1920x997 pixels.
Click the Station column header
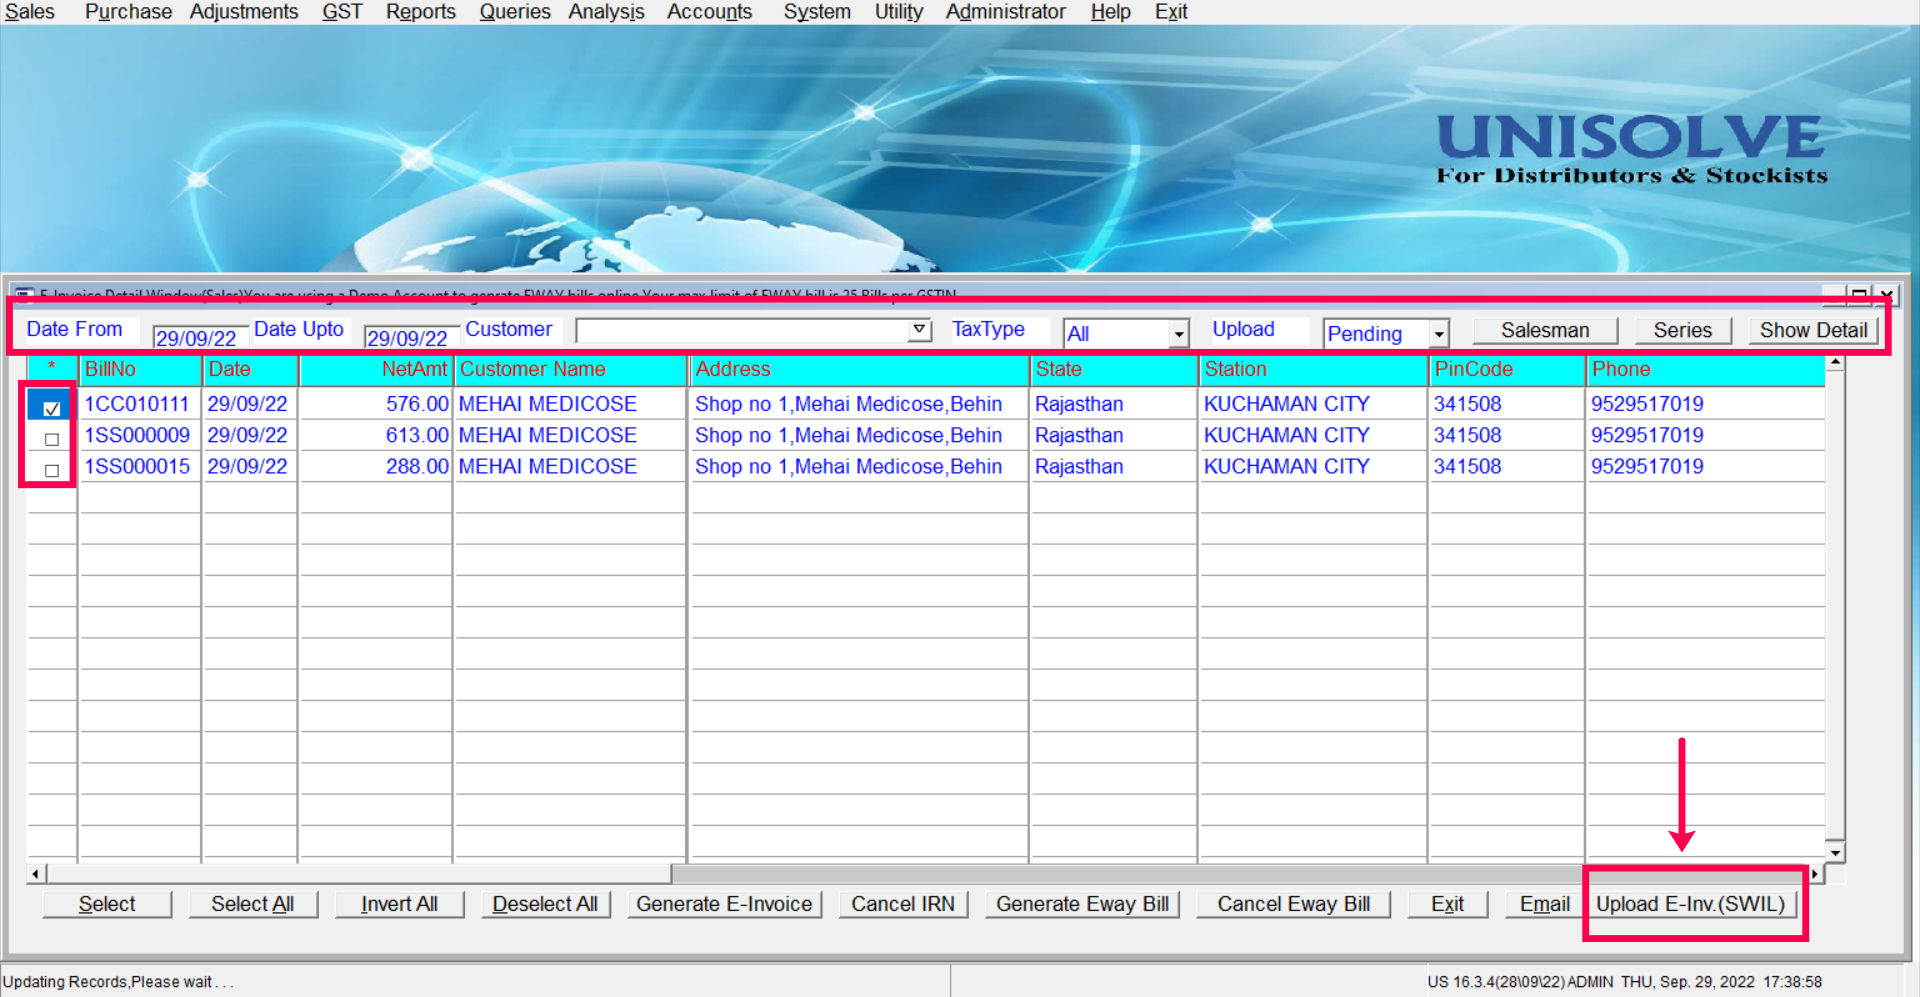pos(1314,369)
